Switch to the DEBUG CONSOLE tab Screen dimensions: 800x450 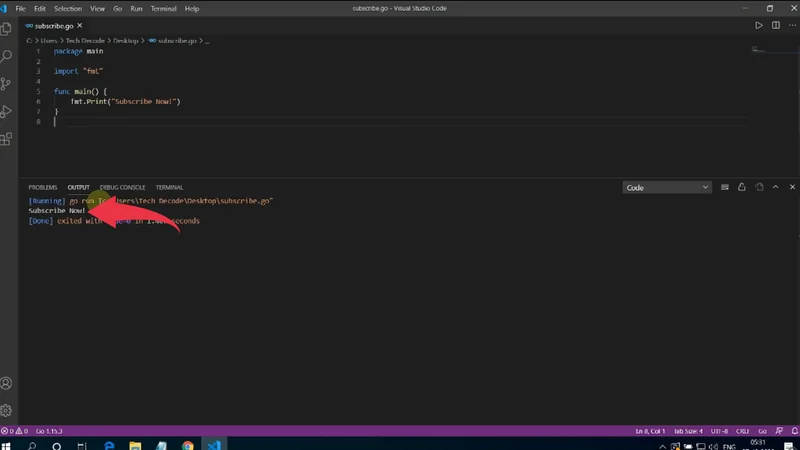click(122, 187)
